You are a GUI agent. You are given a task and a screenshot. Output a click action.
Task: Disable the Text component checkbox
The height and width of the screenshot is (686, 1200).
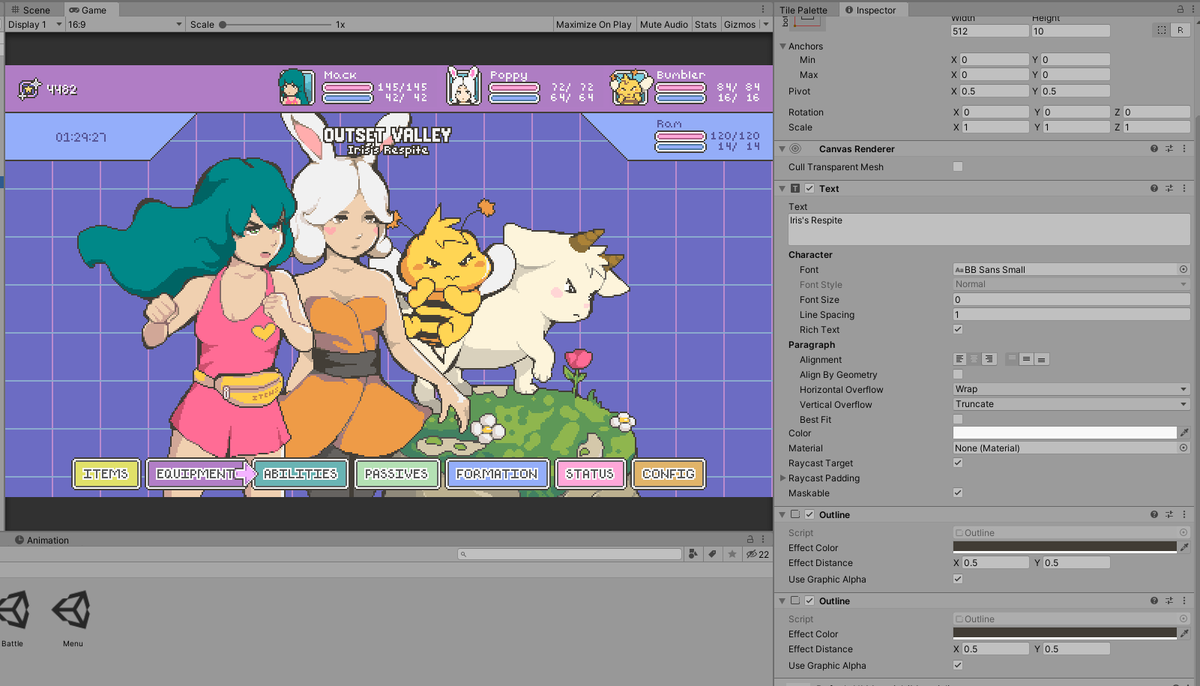pos(809,188)
